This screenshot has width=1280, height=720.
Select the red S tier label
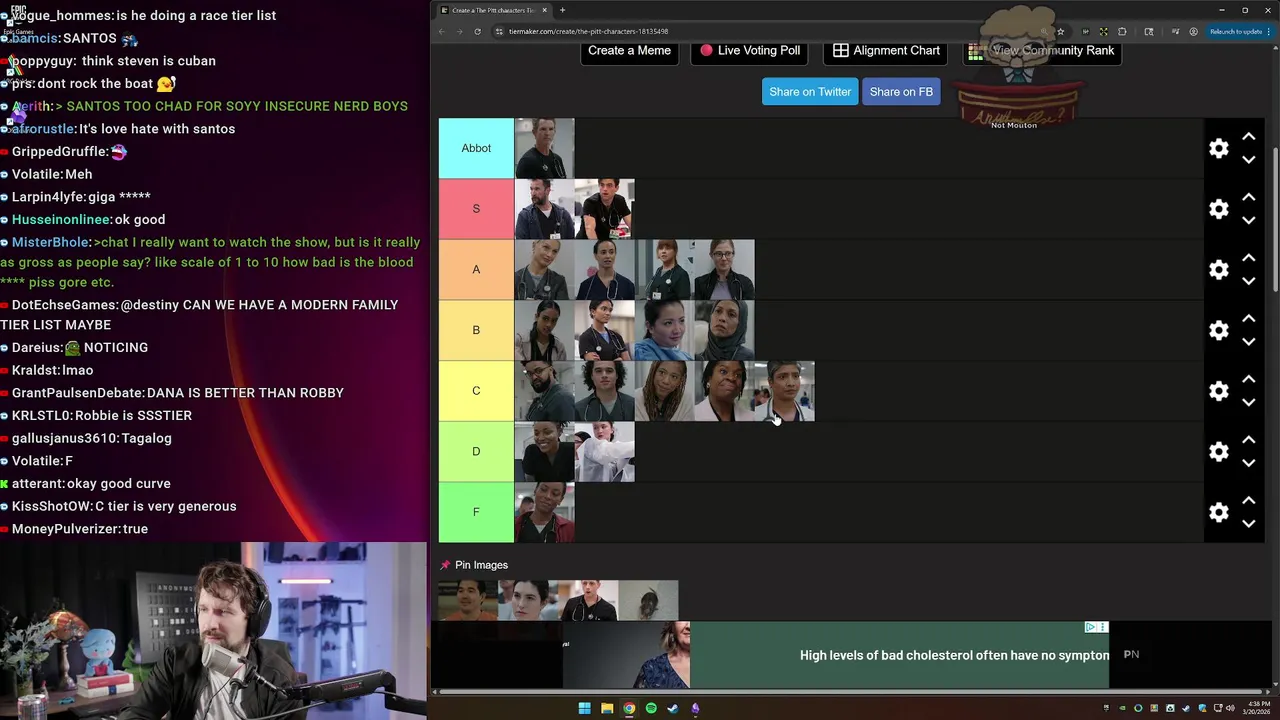pyautogui.click(x=476, y=209)
